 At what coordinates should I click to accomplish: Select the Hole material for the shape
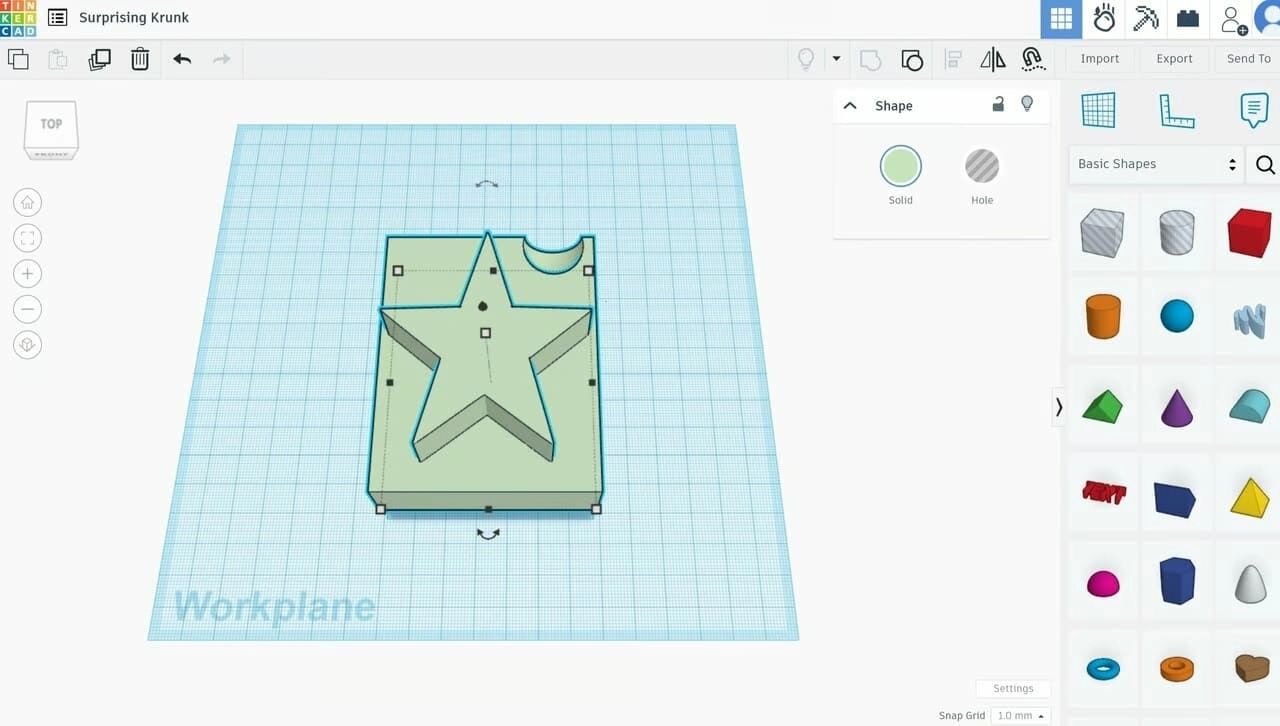[981, 167]
